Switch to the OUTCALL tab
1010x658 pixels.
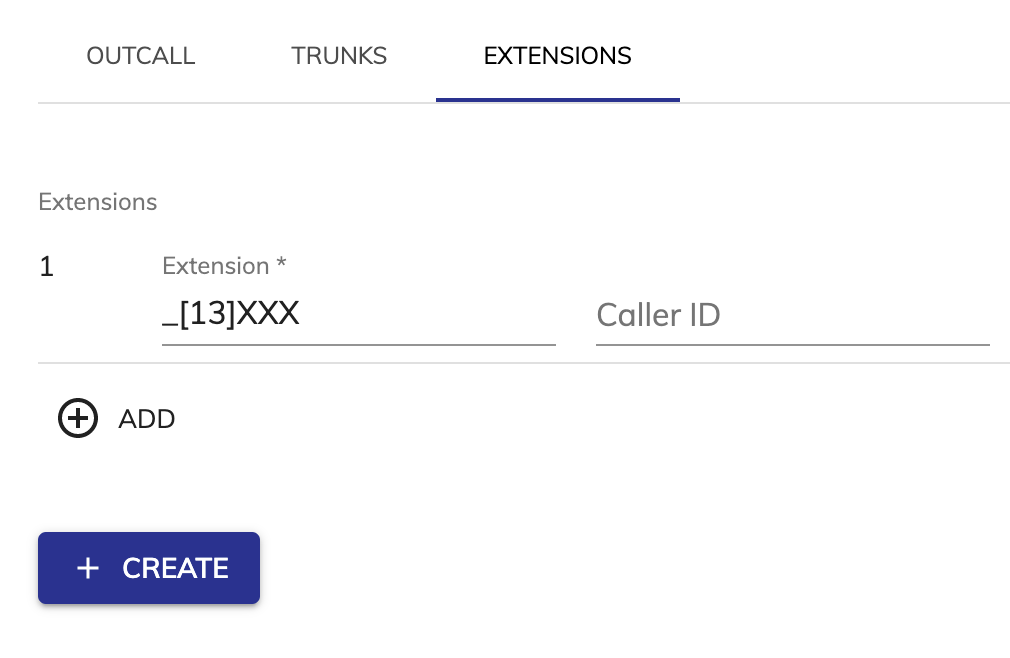point(140,56)
